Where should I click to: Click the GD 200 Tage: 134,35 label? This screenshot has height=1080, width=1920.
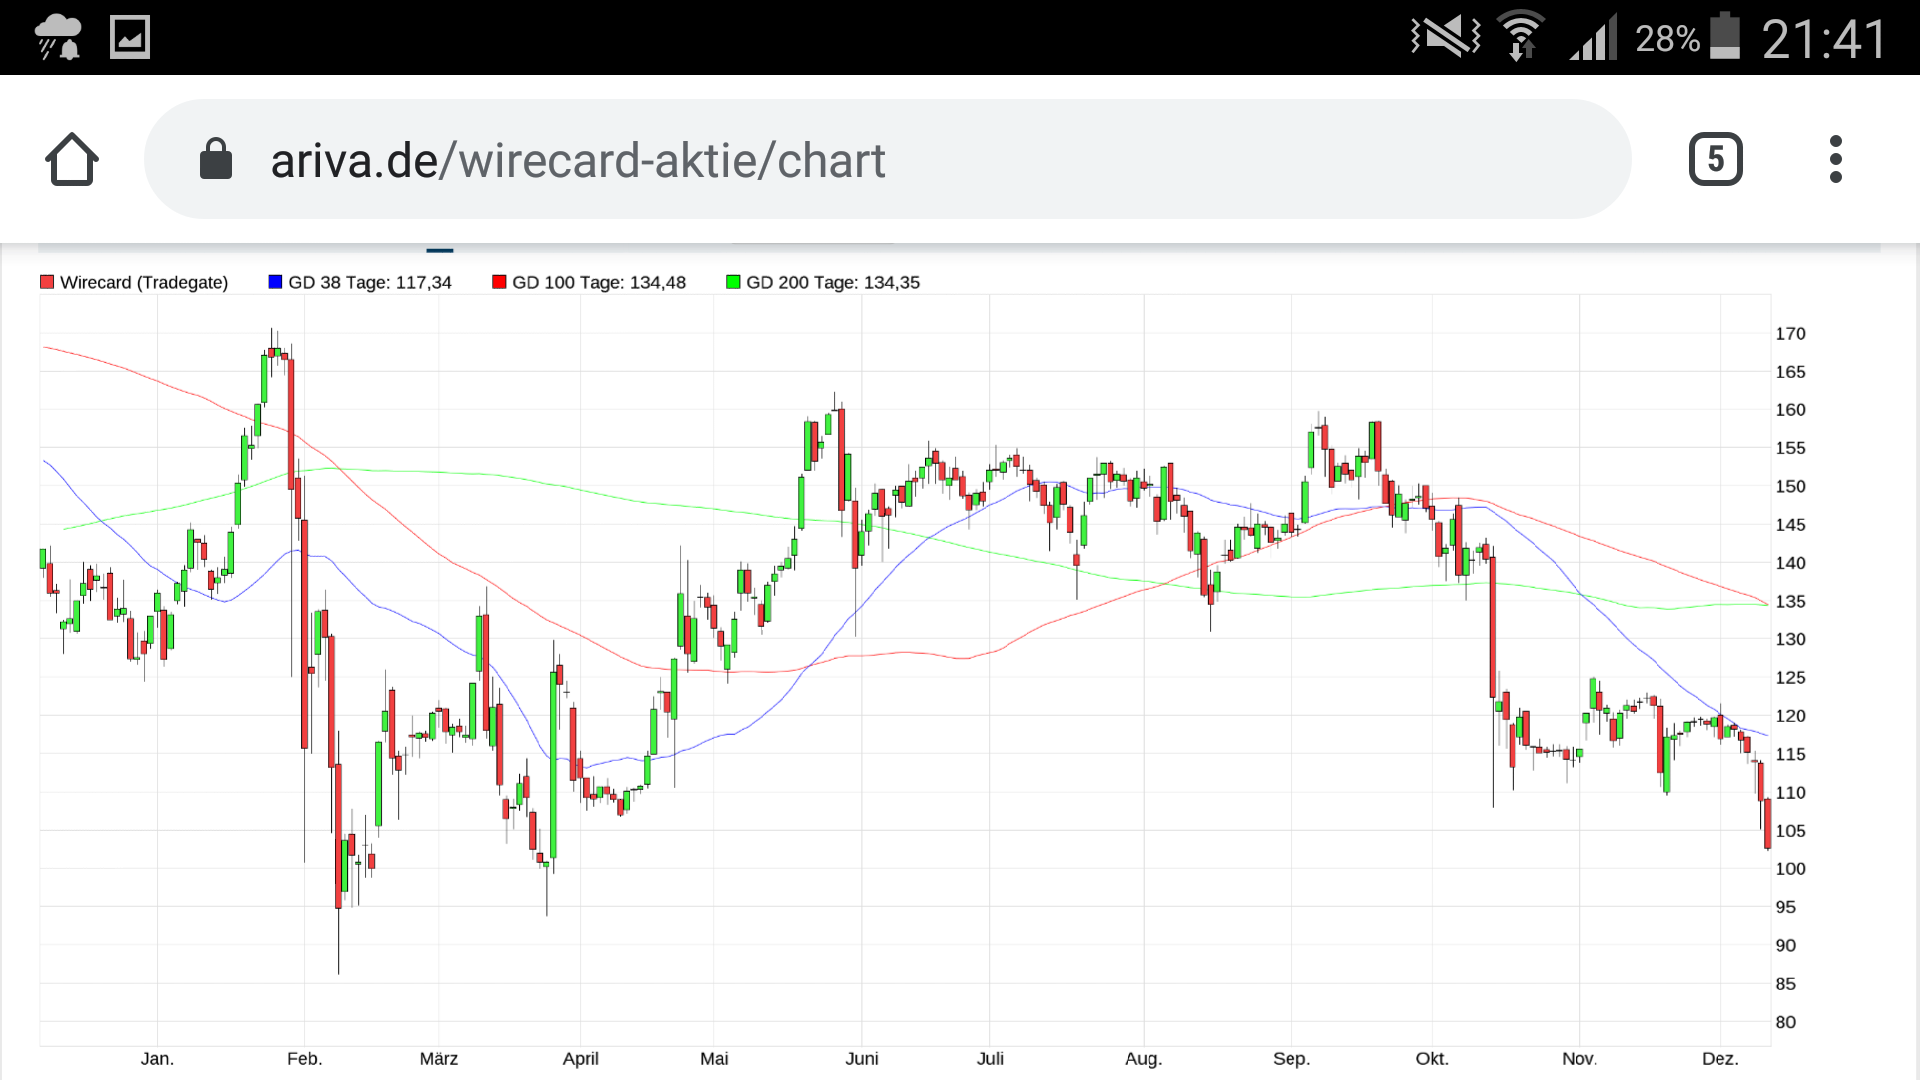pos(832,282)
